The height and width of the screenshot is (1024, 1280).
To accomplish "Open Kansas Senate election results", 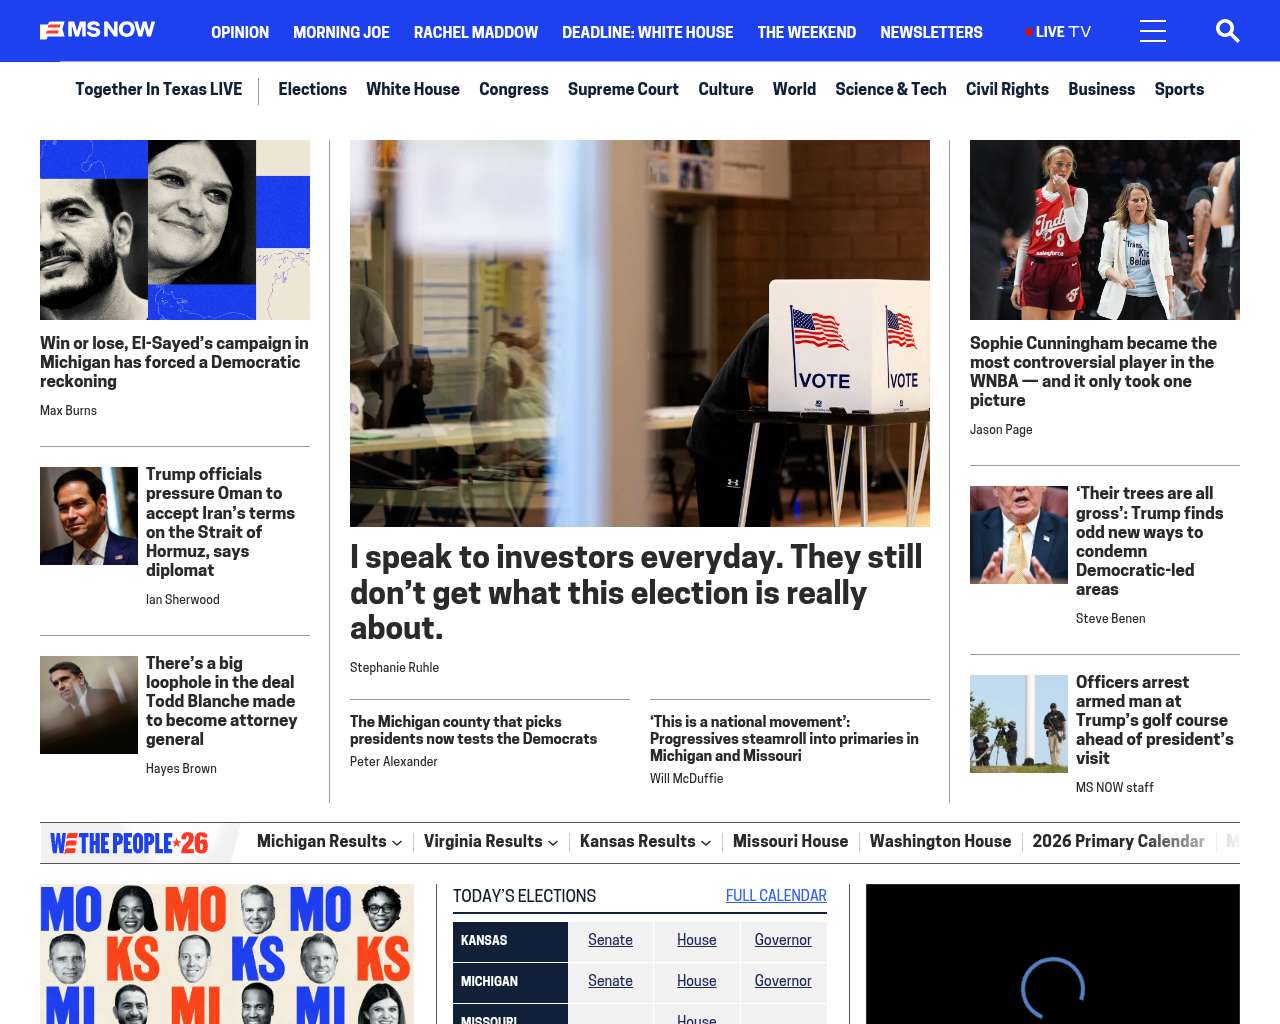I will tap(610, 940).
